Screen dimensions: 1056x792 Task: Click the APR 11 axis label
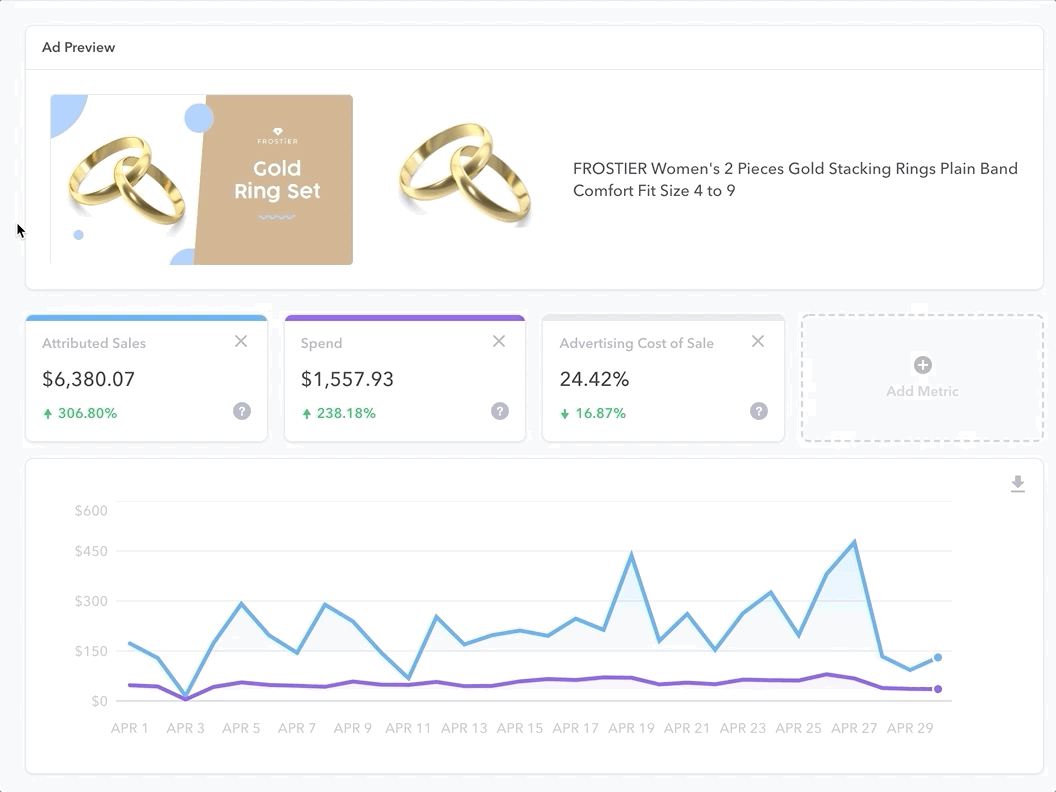(408, 728)
